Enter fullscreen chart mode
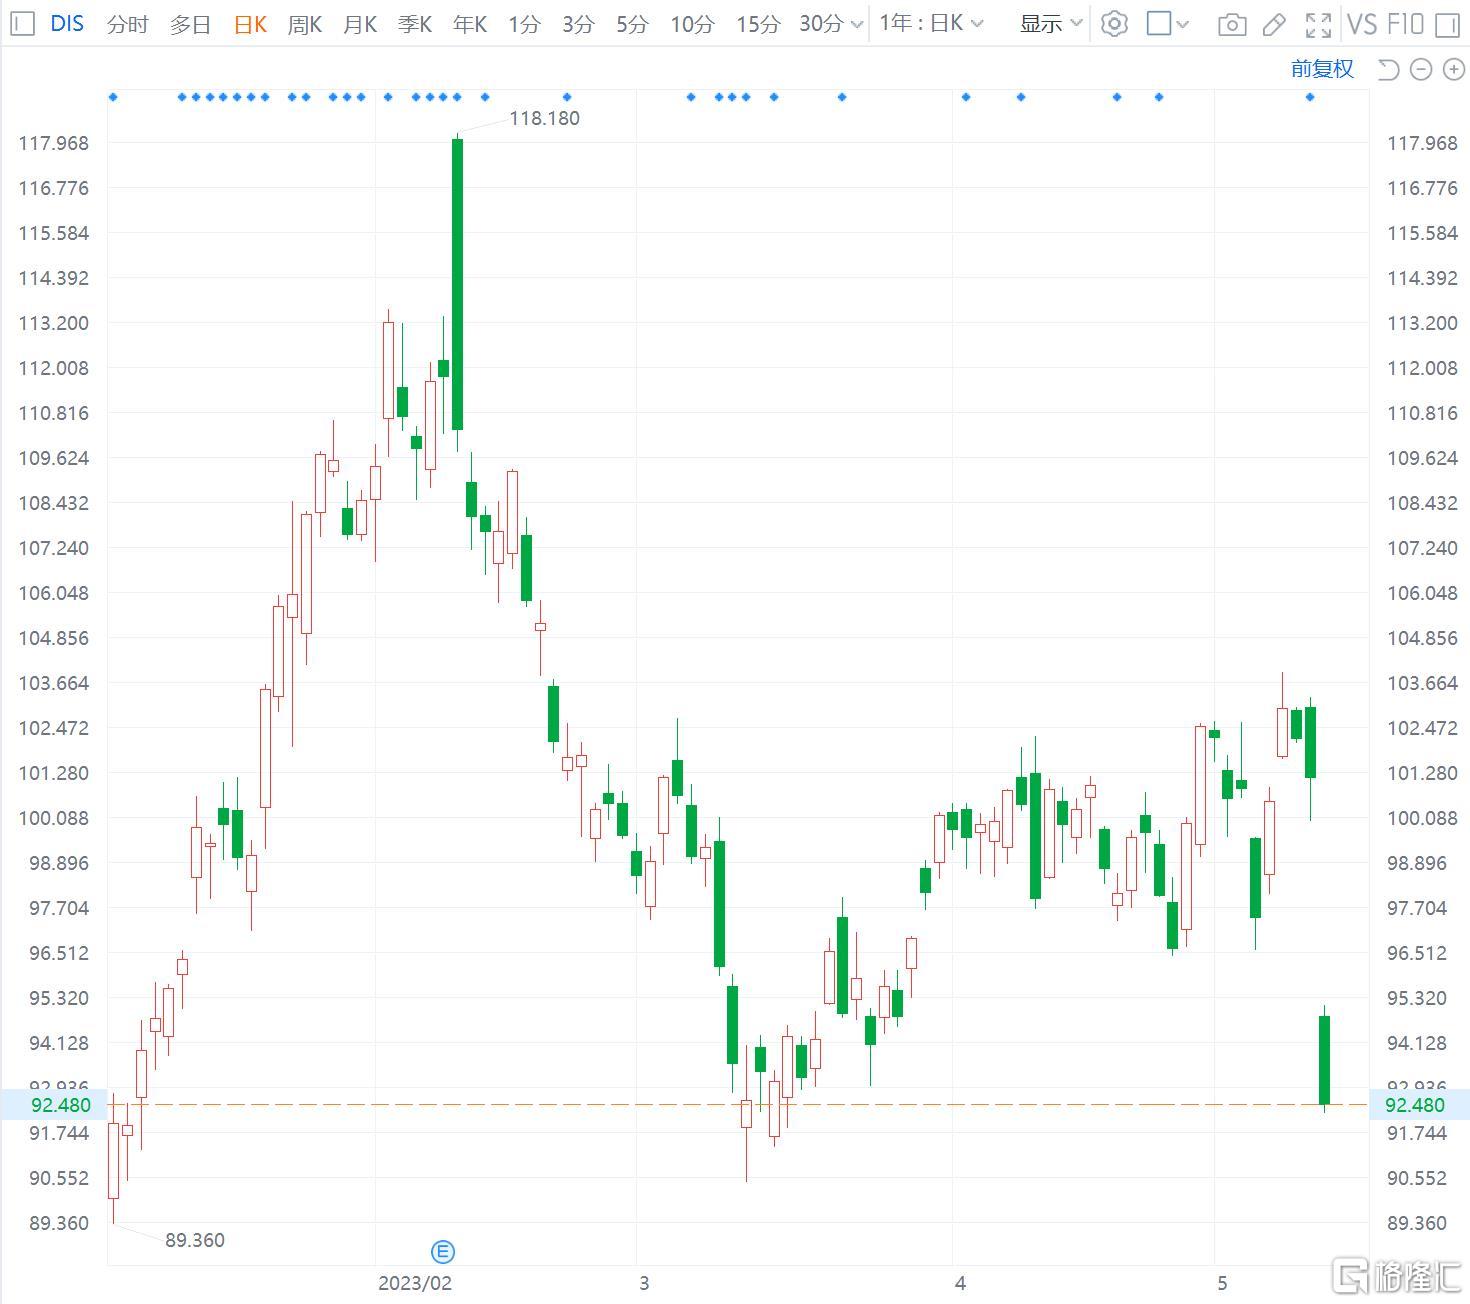The width and height of the screenshot is (1470, 1304). (x=1319, y=24)
